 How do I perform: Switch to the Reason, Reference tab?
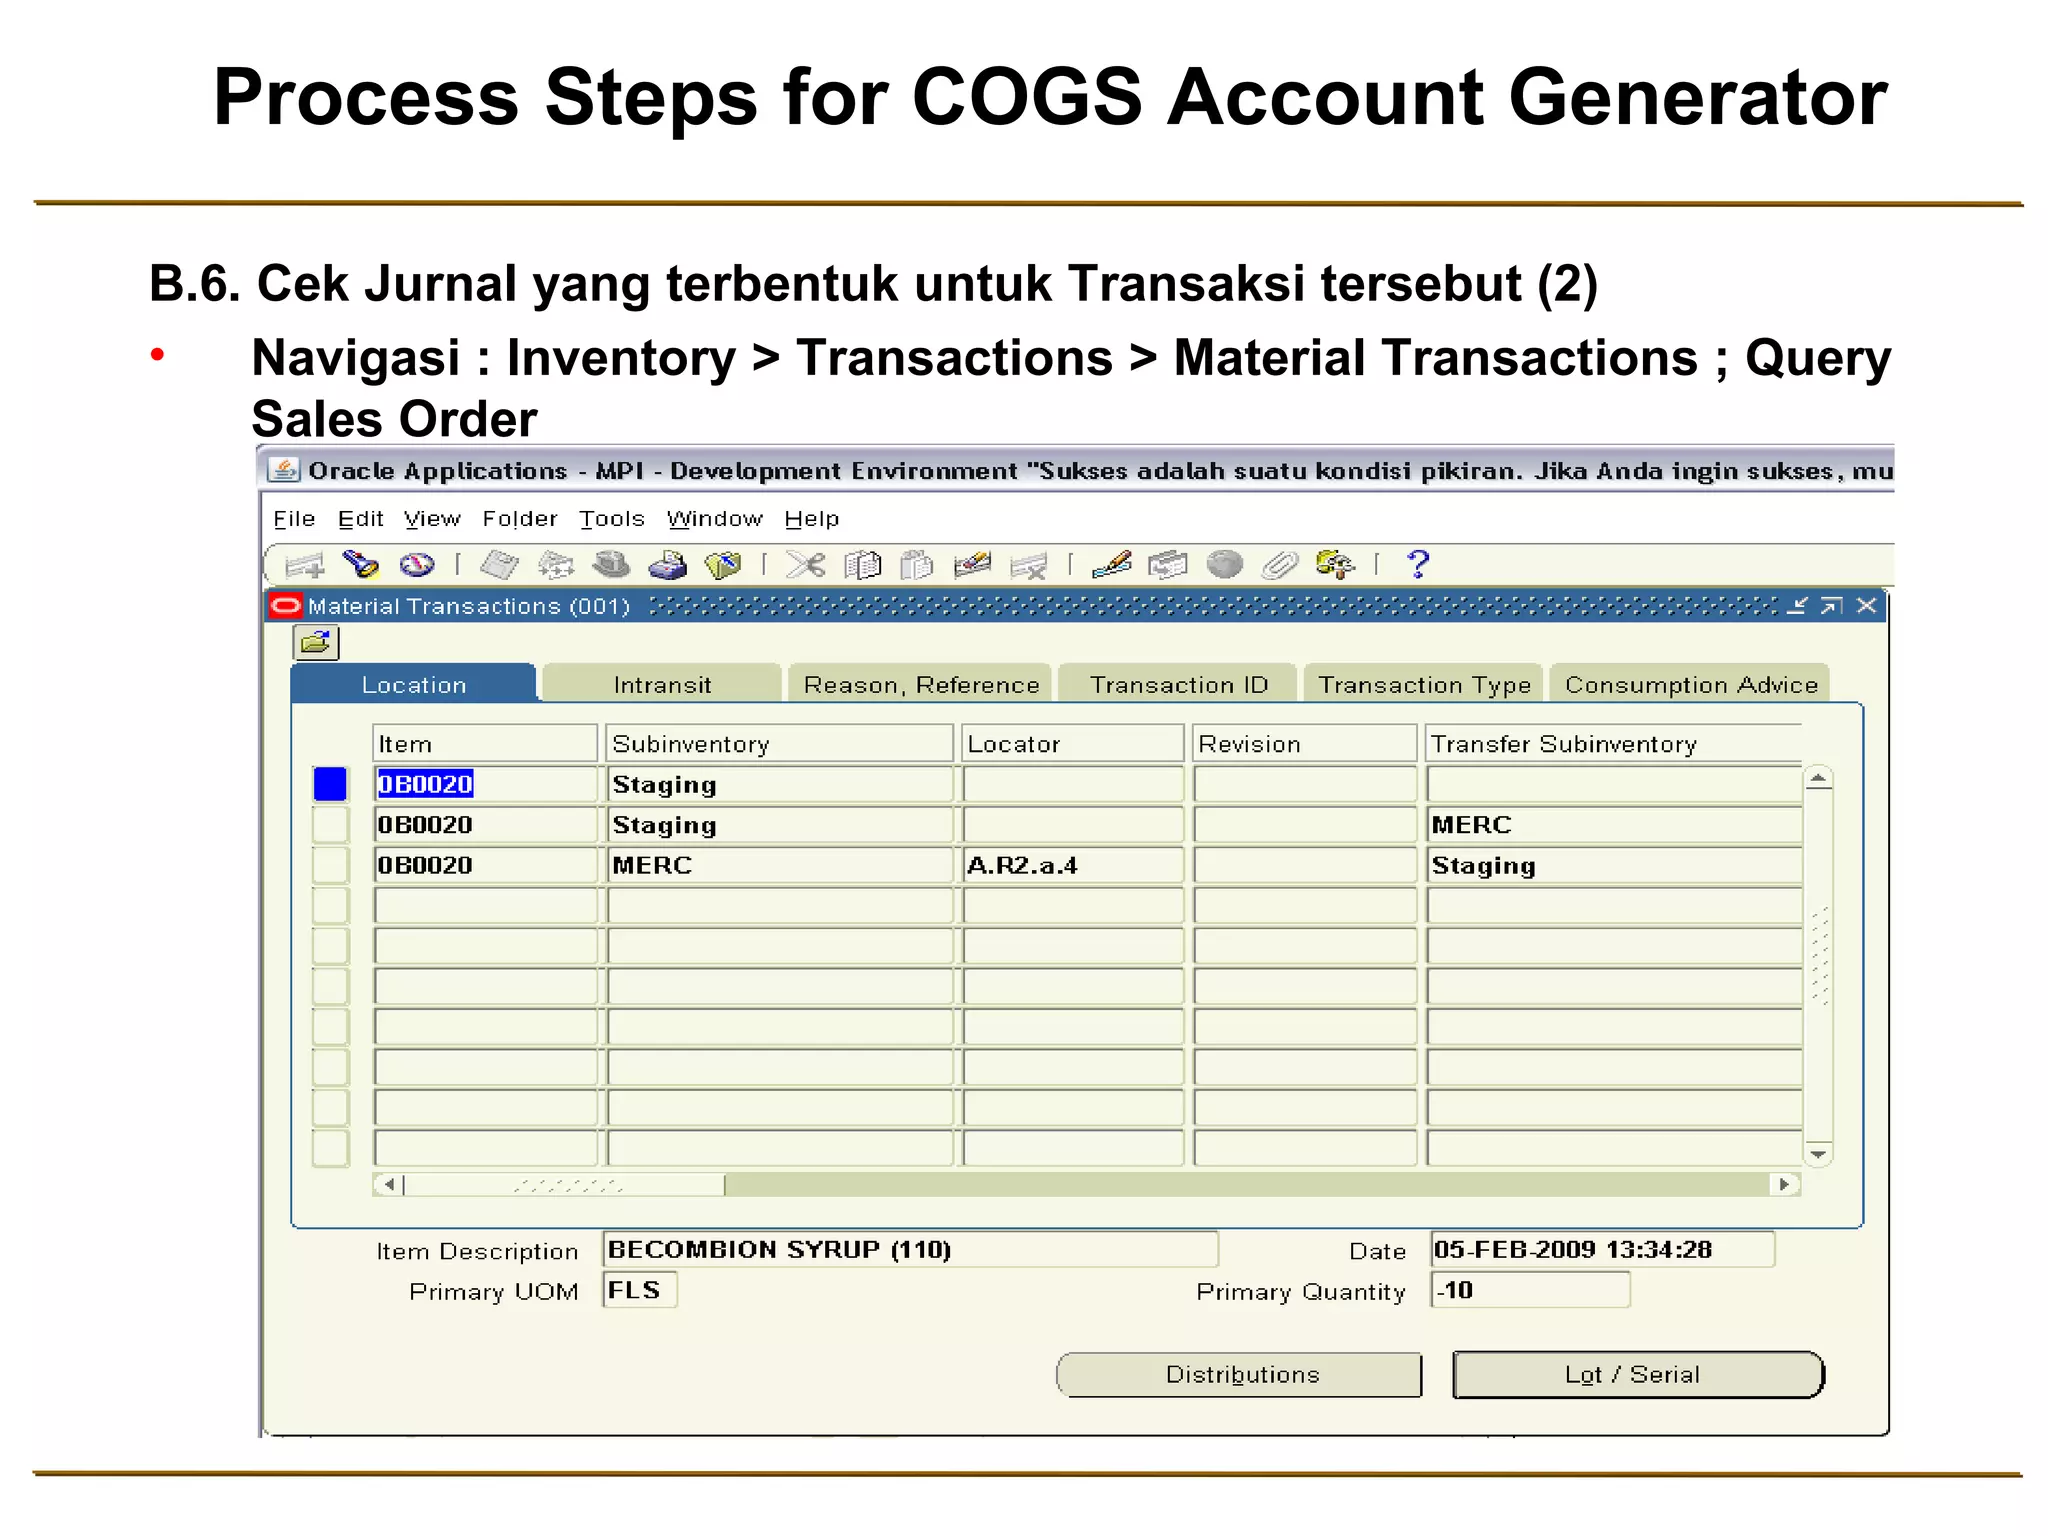click(921, 684)
